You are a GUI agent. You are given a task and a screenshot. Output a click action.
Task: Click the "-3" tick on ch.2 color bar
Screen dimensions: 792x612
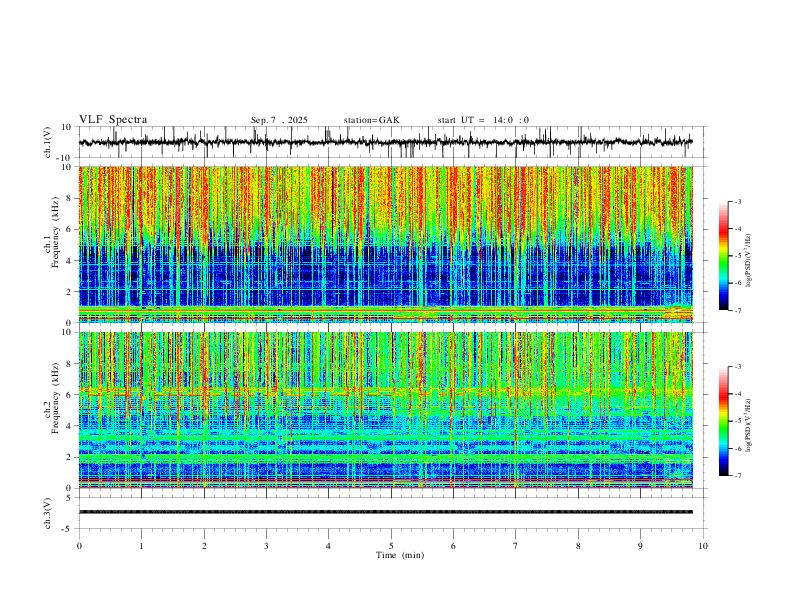pos(737,367)
